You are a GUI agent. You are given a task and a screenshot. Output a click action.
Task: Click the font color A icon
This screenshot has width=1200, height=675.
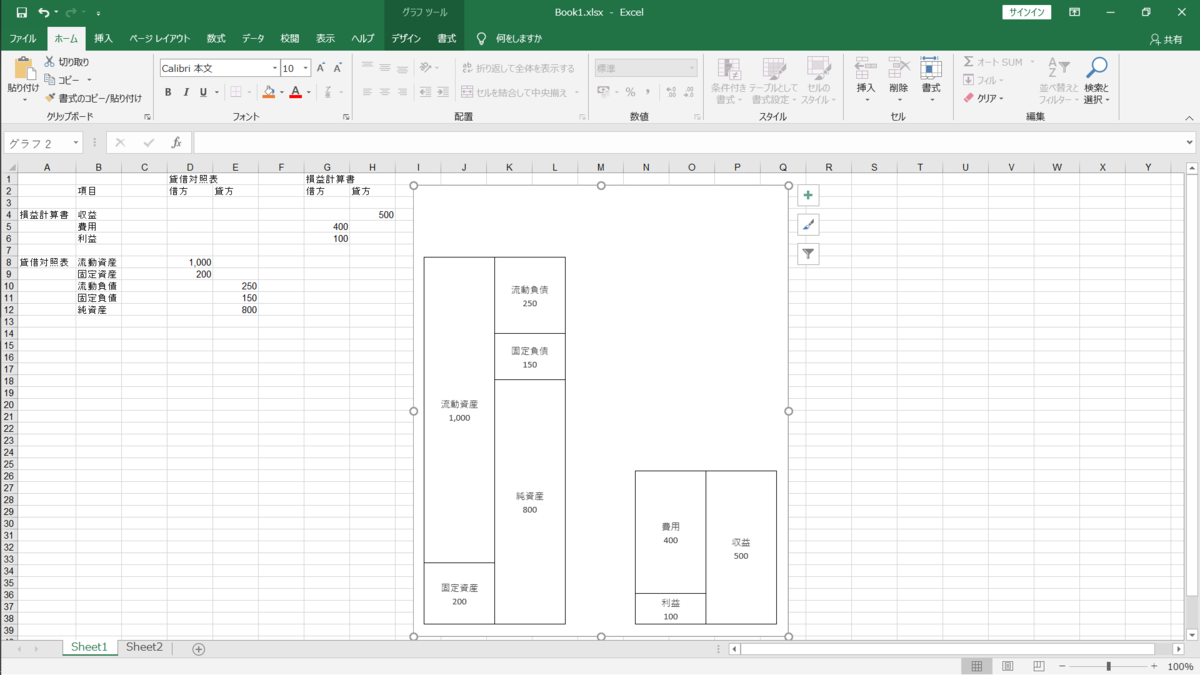(x=295, y=92)
